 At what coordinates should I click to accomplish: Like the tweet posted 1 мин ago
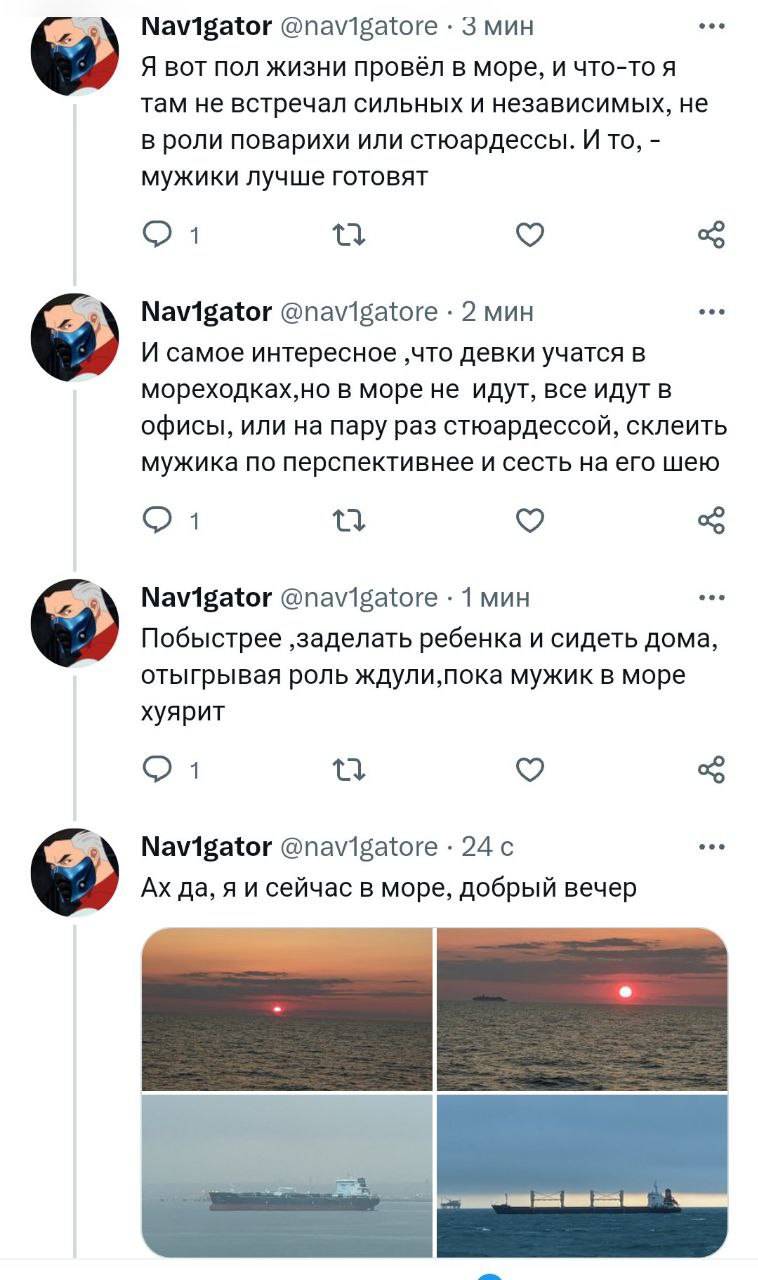pyautogui.click(x=530, y=769)
